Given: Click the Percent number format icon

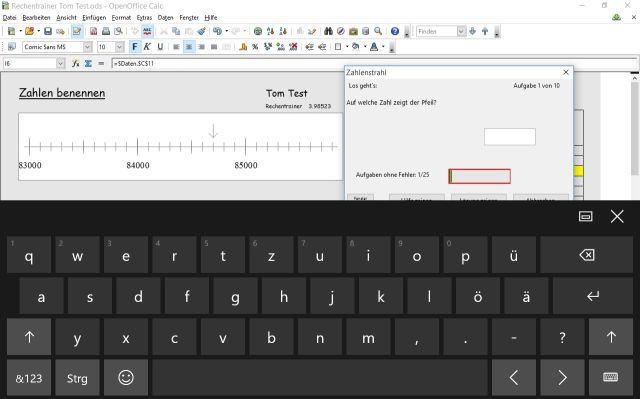Looking at the screenshot, I should pyautogui.click(x=255, y=47).
